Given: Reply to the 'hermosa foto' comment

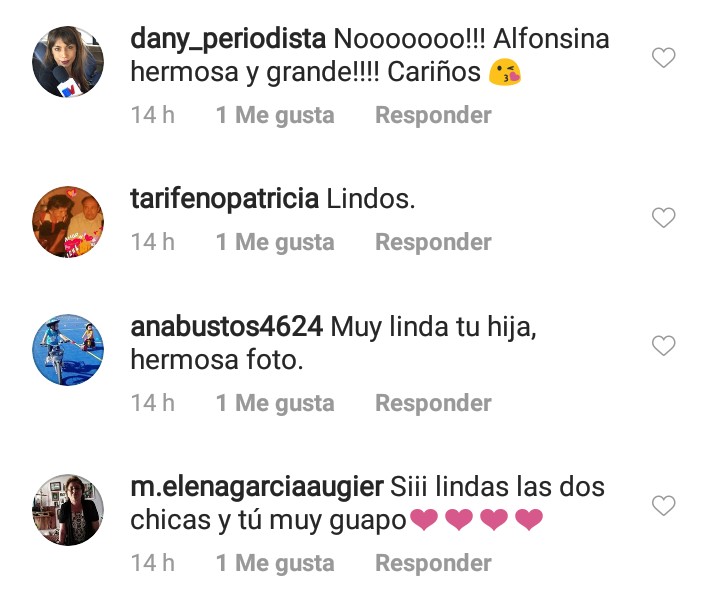Looking at the screenshot, I should 433,403.
